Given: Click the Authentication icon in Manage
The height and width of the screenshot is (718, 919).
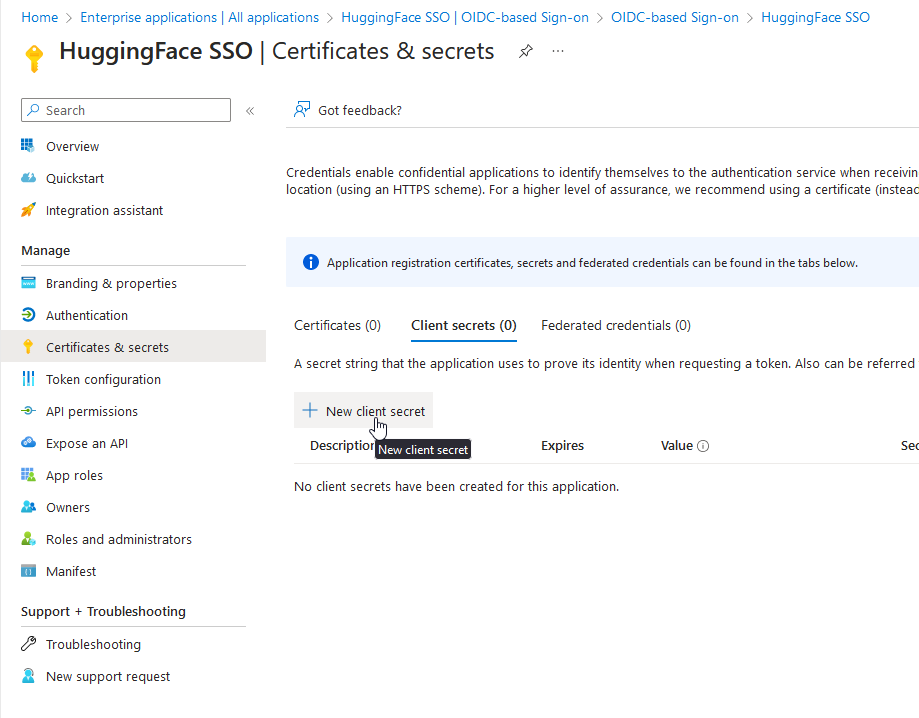Looking at the screenshot, I should [28, 315].
